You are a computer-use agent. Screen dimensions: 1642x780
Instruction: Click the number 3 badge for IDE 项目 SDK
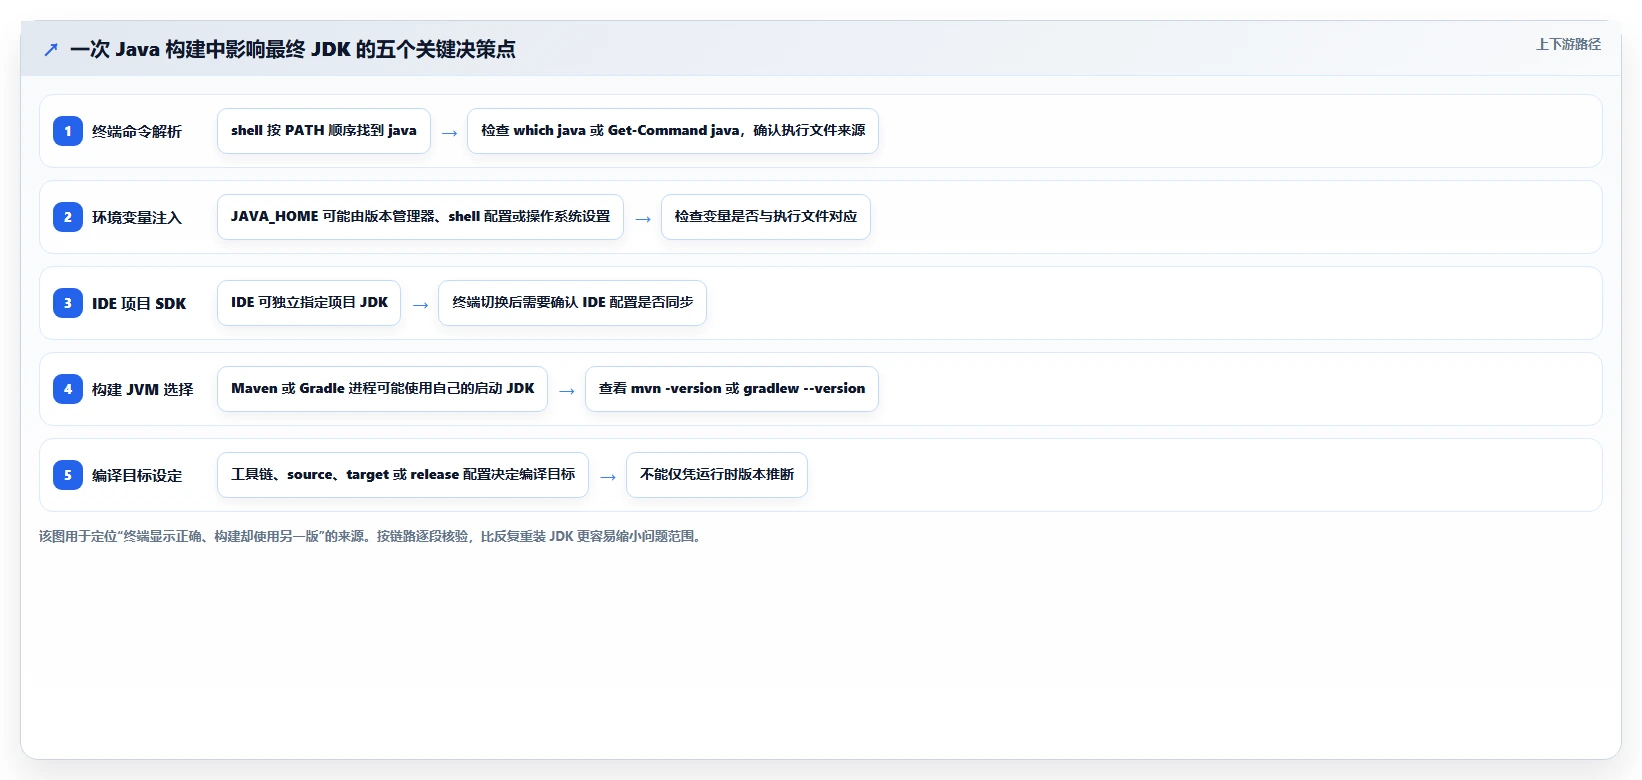pos(68,303)
